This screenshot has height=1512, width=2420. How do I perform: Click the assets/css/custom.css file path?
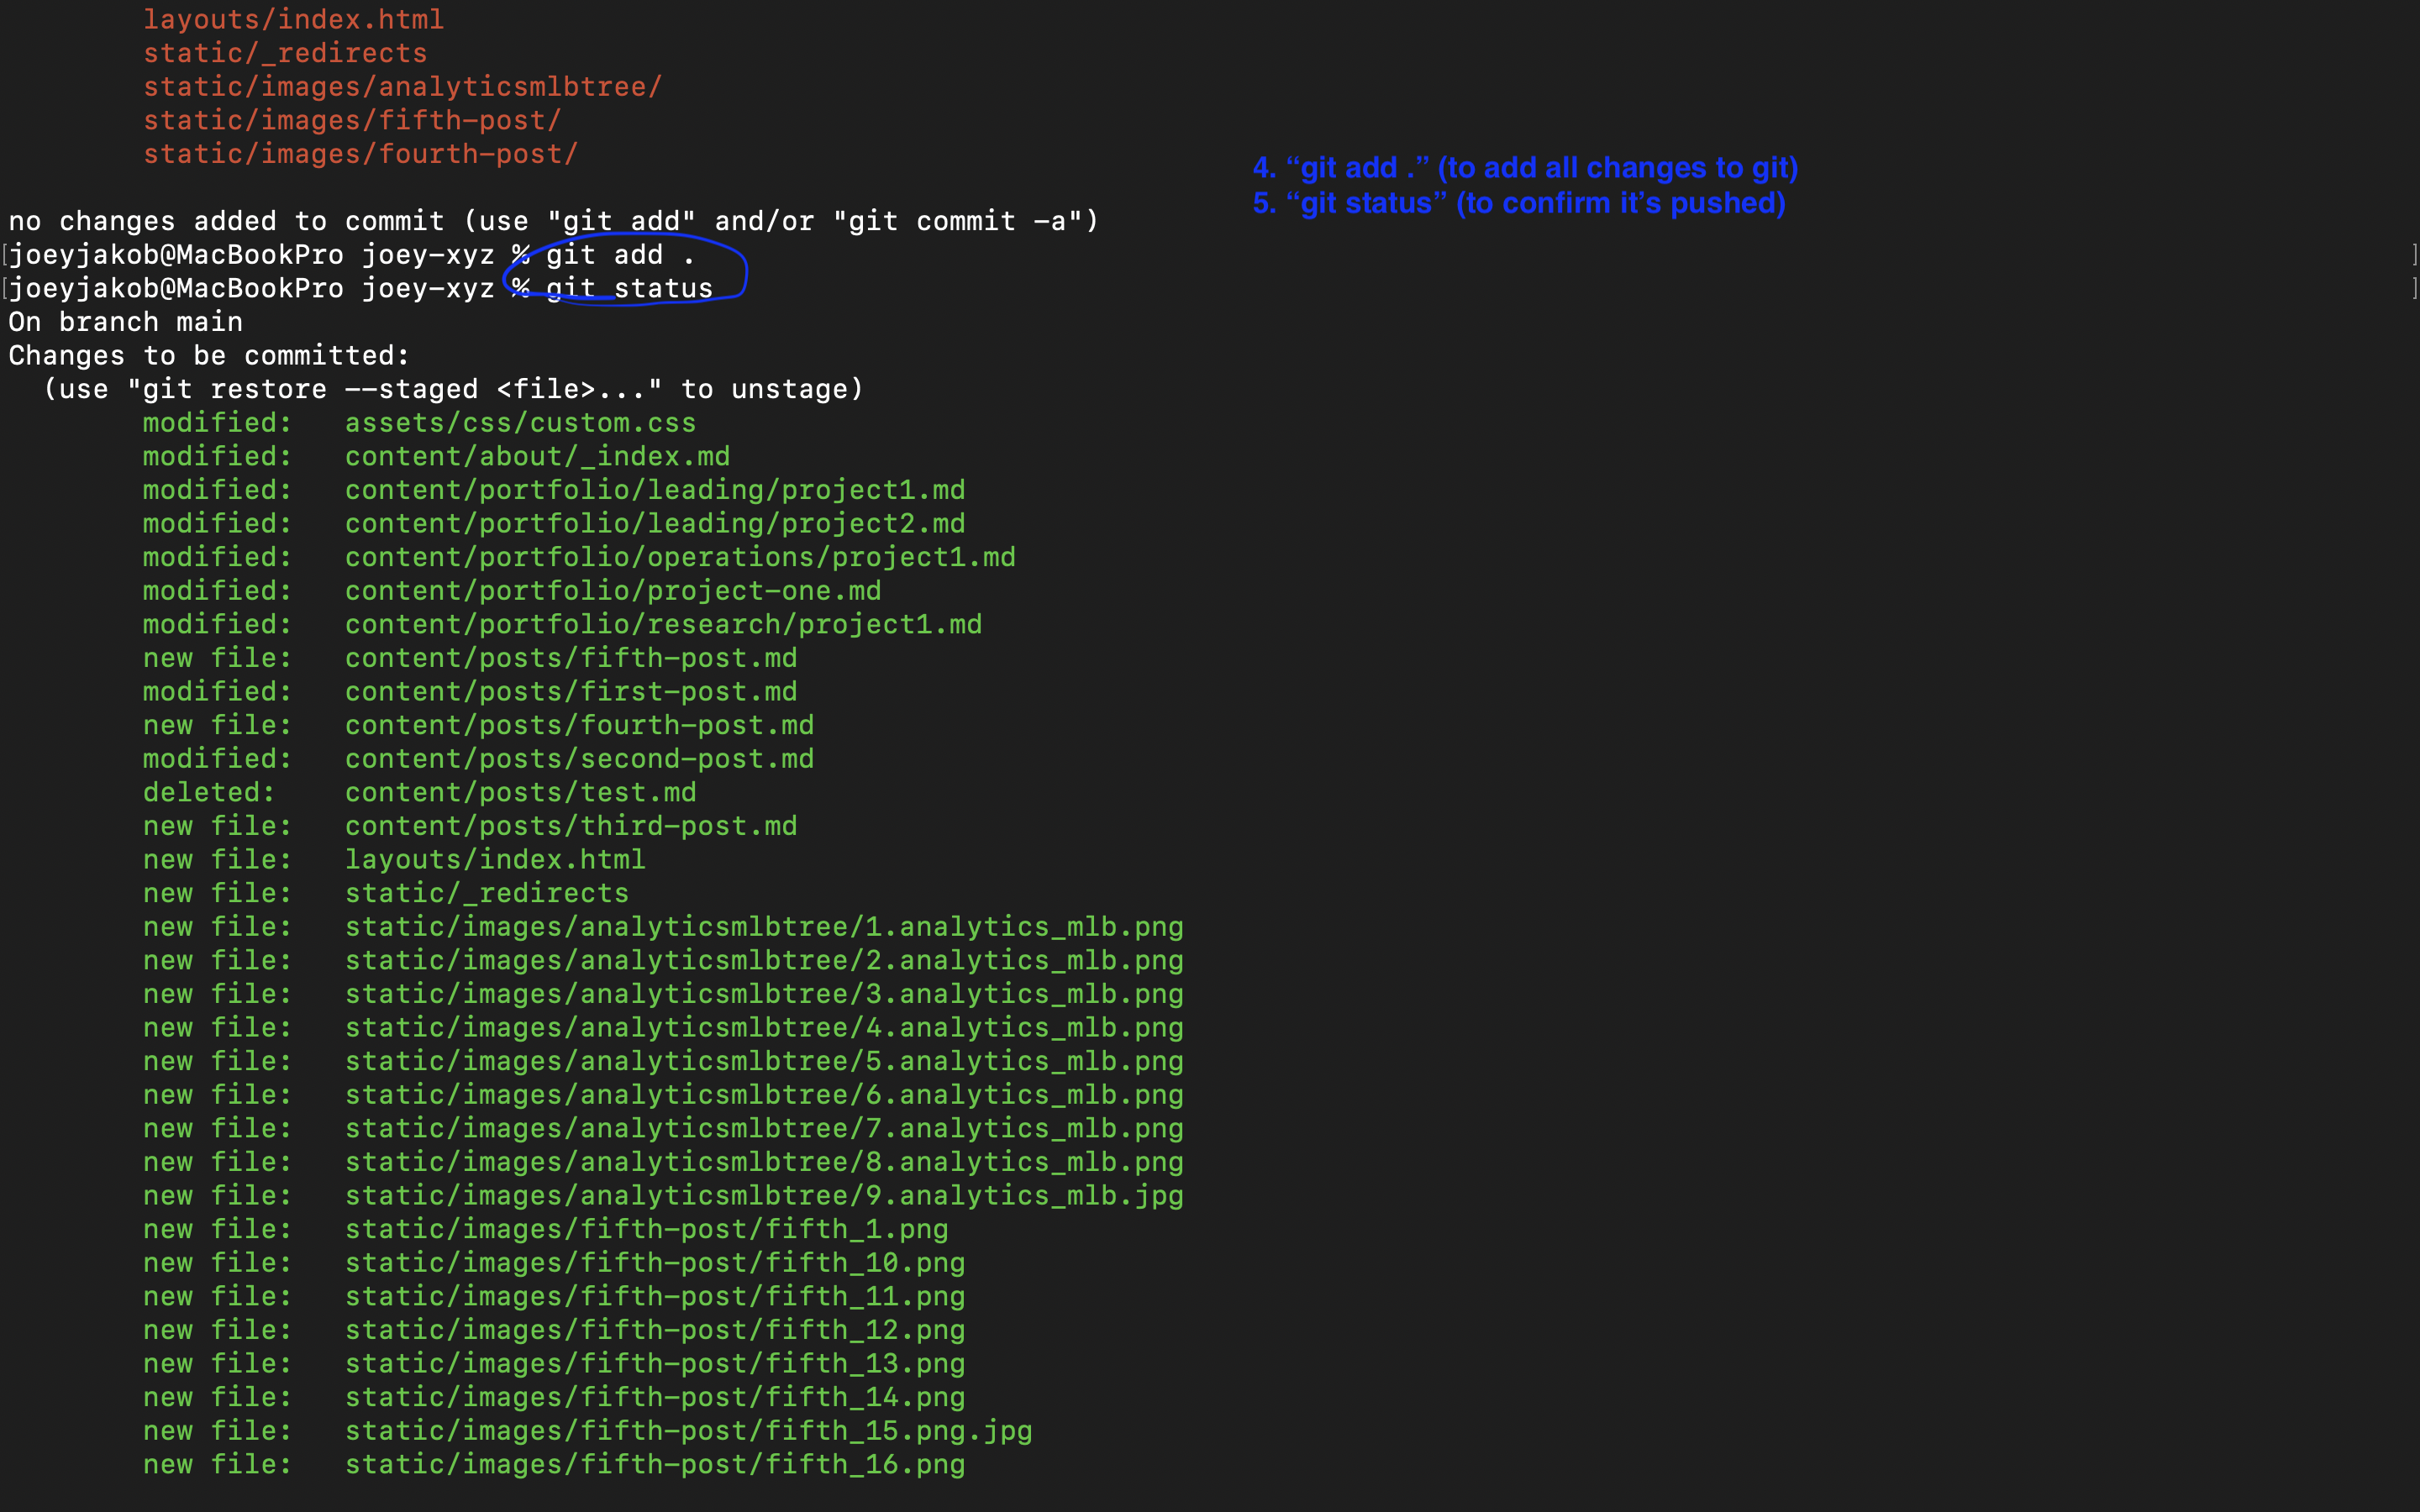click(x=520, y=423)
